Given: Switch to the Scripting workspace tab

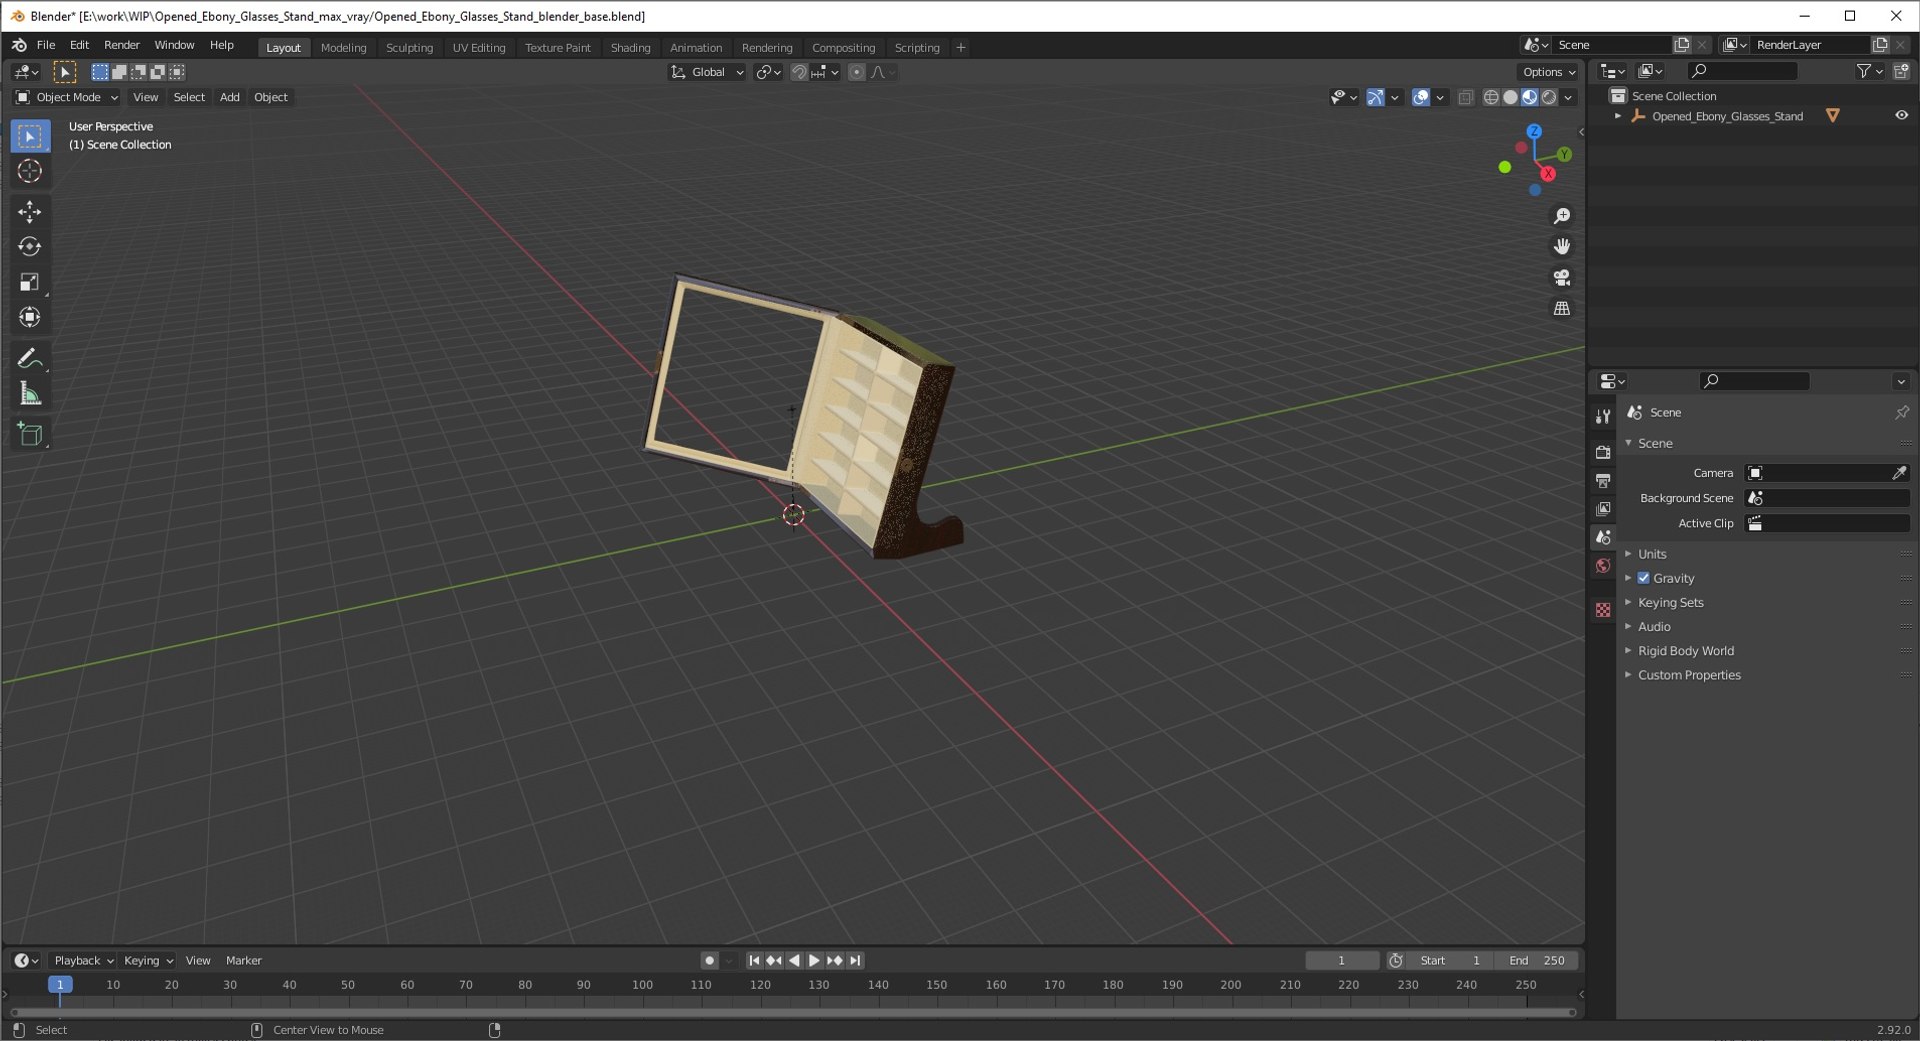Looking at the screenshot, I should (x=917, y=47).
